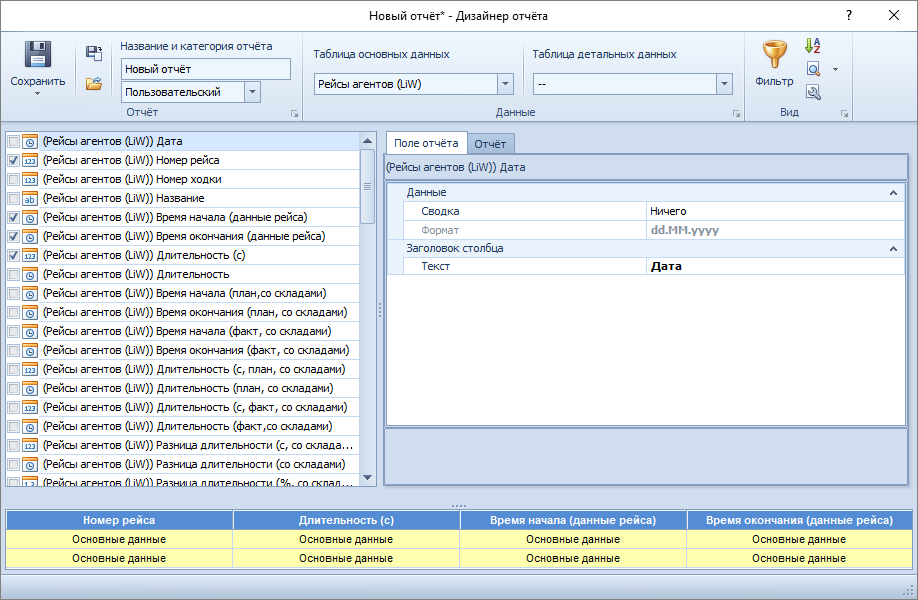
Task: Switch to the Поле отчёта tab
Action: click(x=426, y=143)
